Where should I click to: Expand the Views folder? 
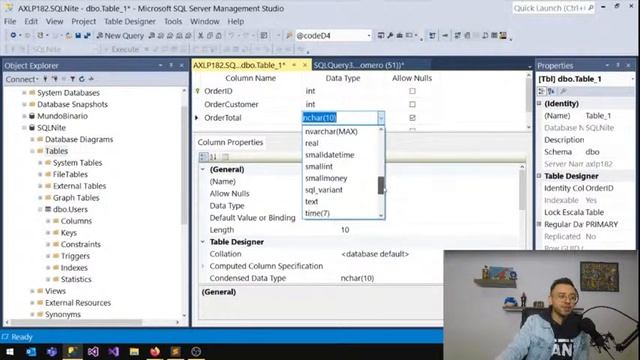click(x=32, y=291)
